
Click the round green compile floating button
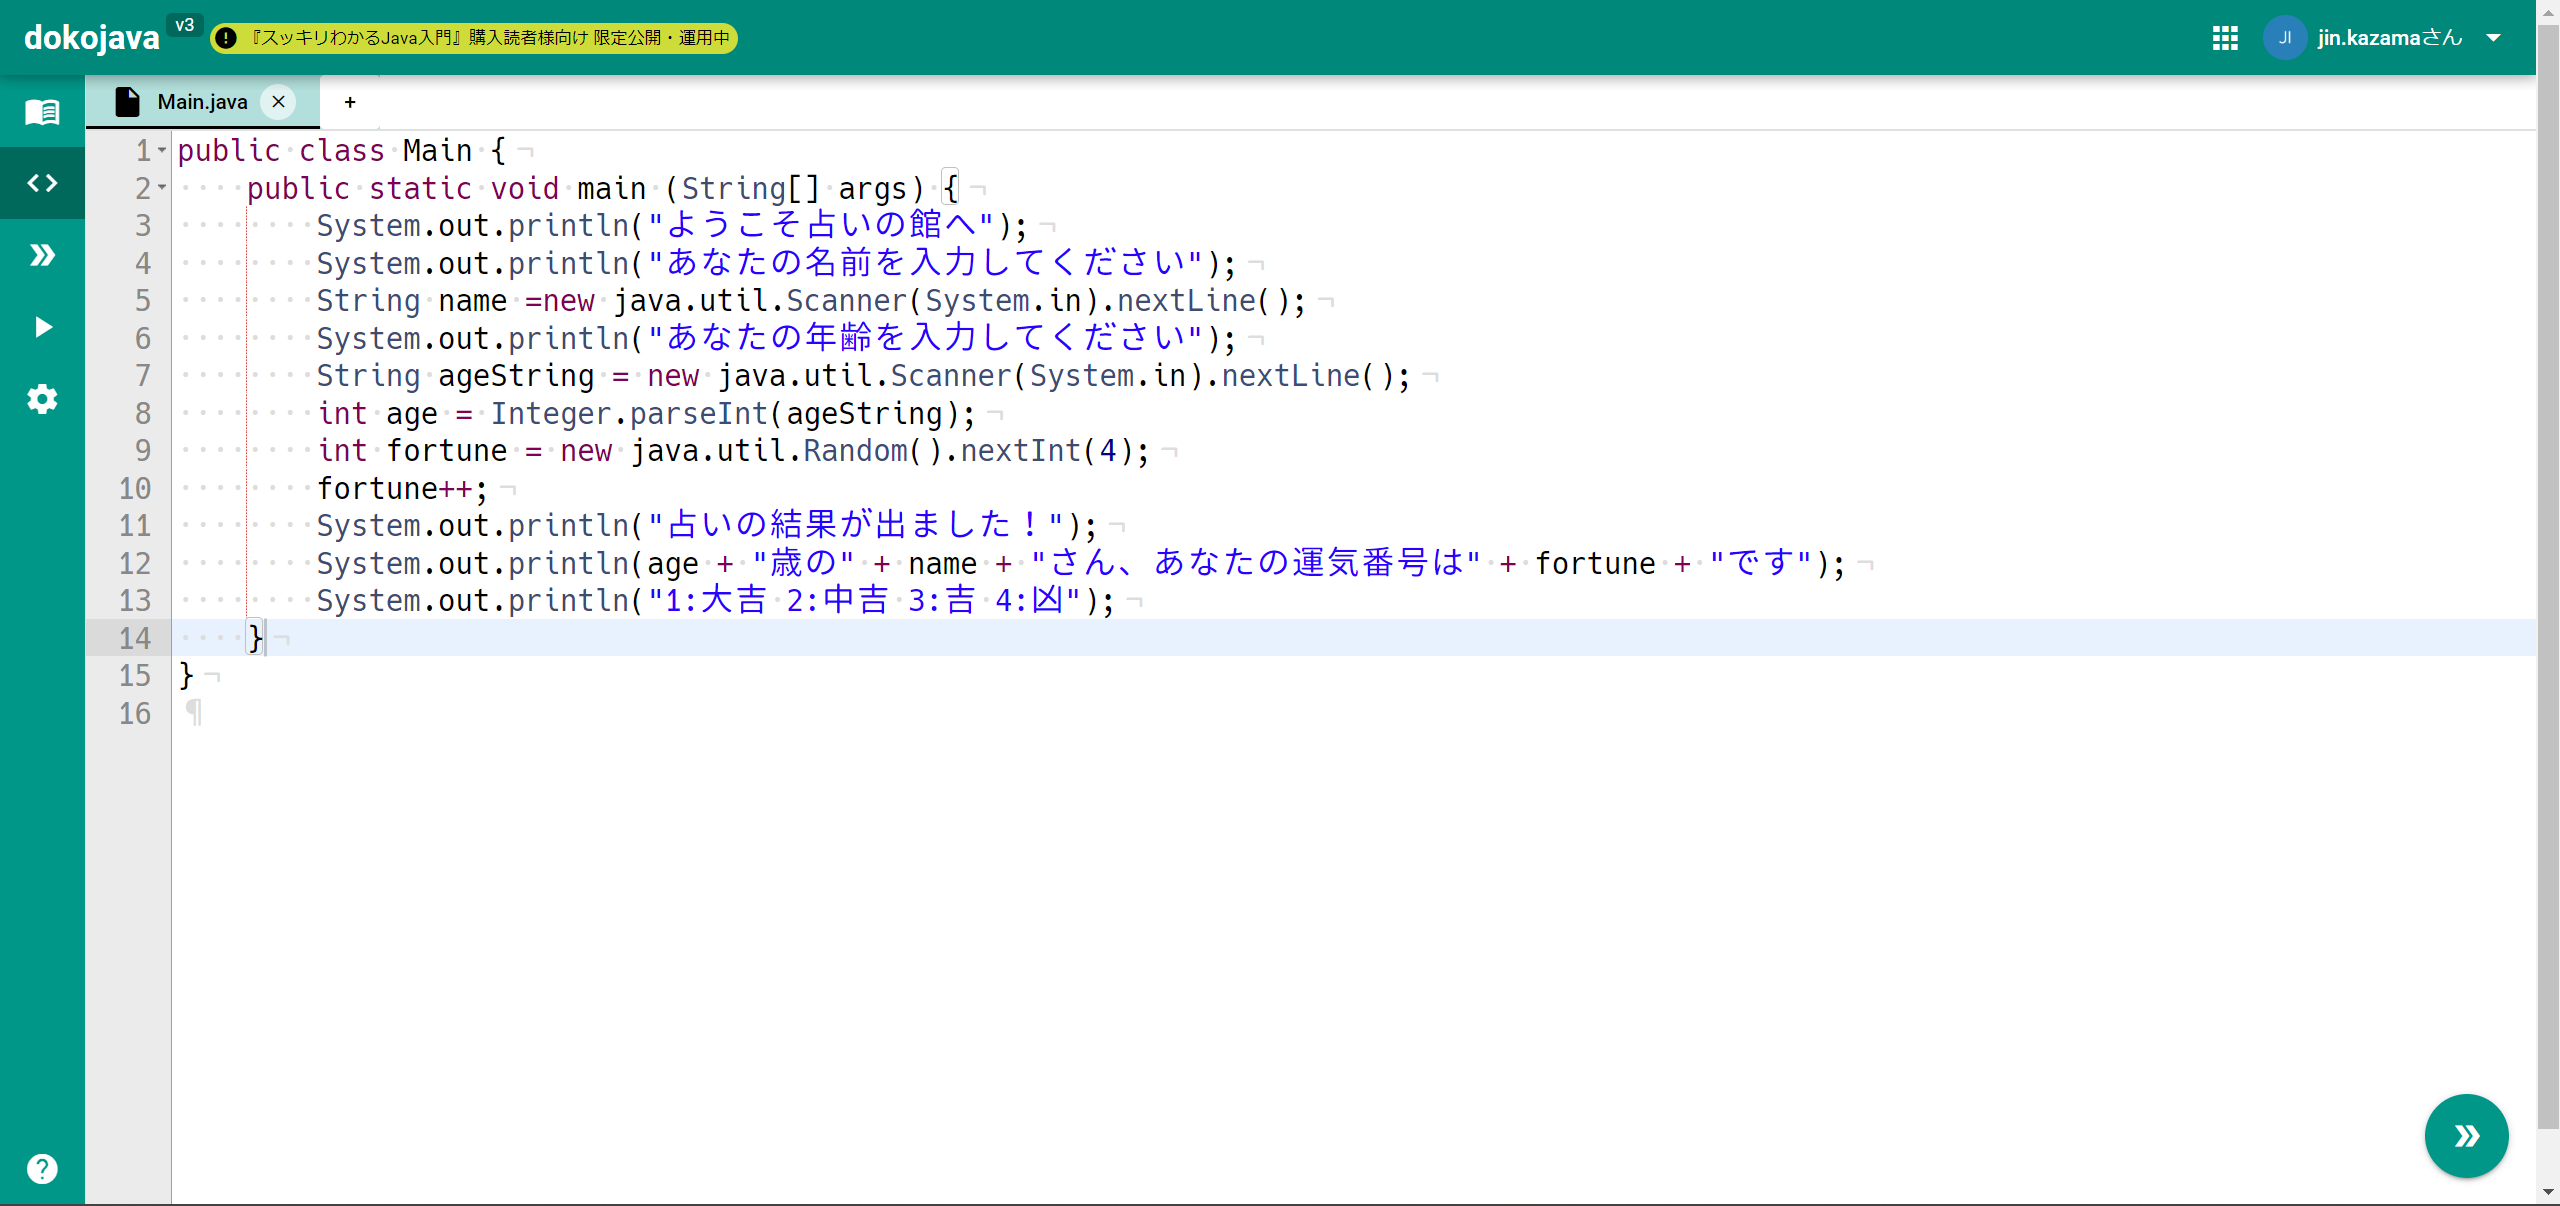click(2466, 1135)
